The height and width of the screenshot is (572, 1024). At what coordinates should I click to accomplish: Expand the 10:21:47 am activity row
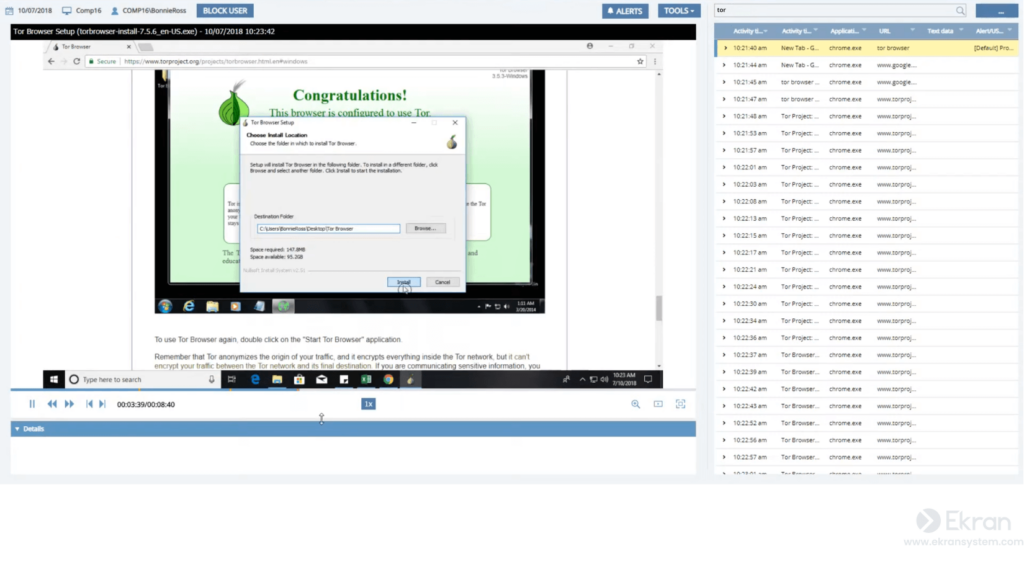[x=724, y=99]
